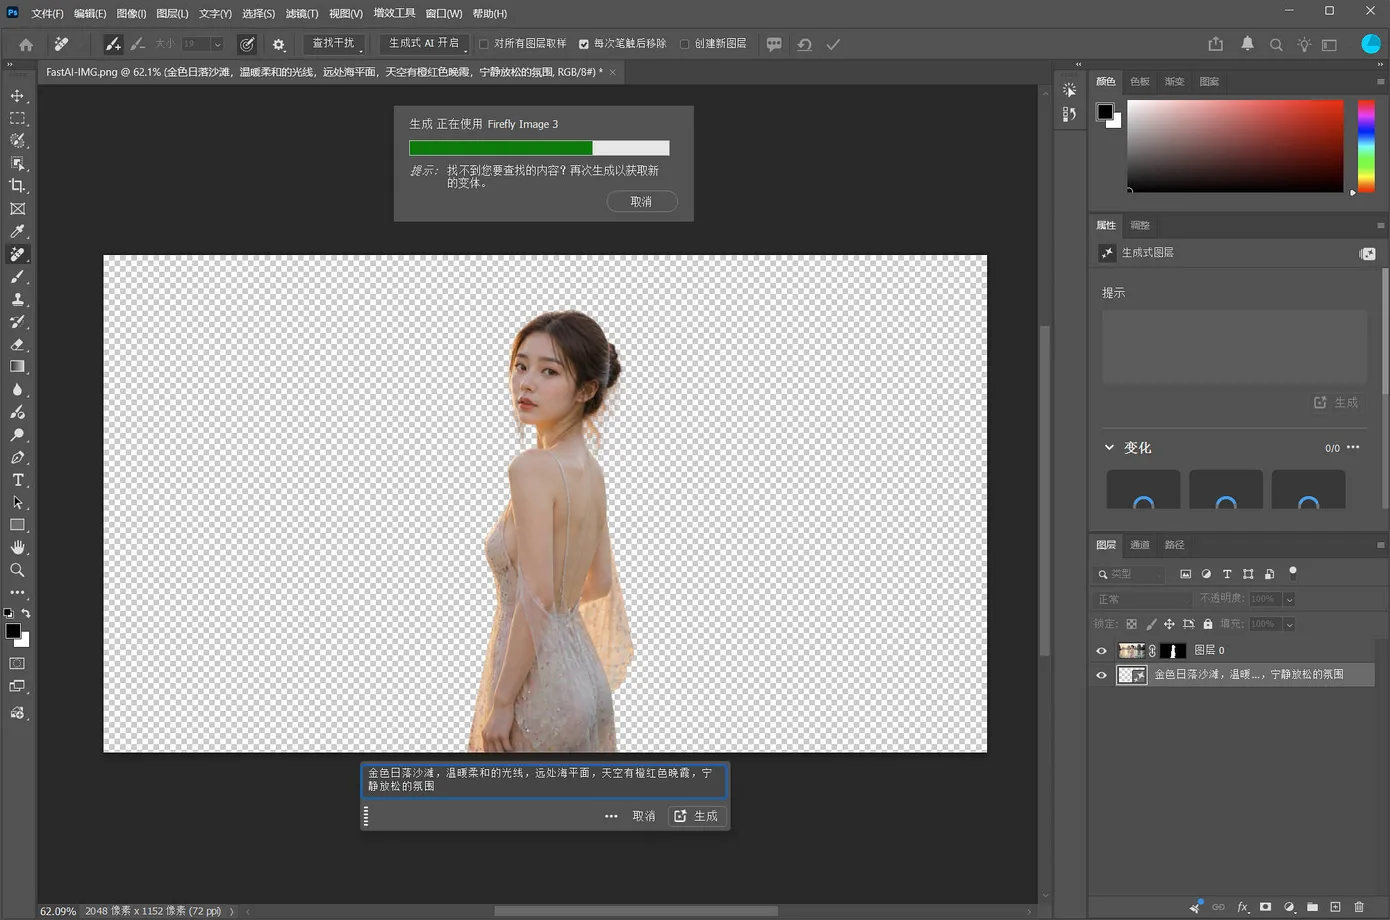Open the fx layer style icon
Image resolution: width=1390 pixels, height=920 pixels.
(x=1243, y=907)
